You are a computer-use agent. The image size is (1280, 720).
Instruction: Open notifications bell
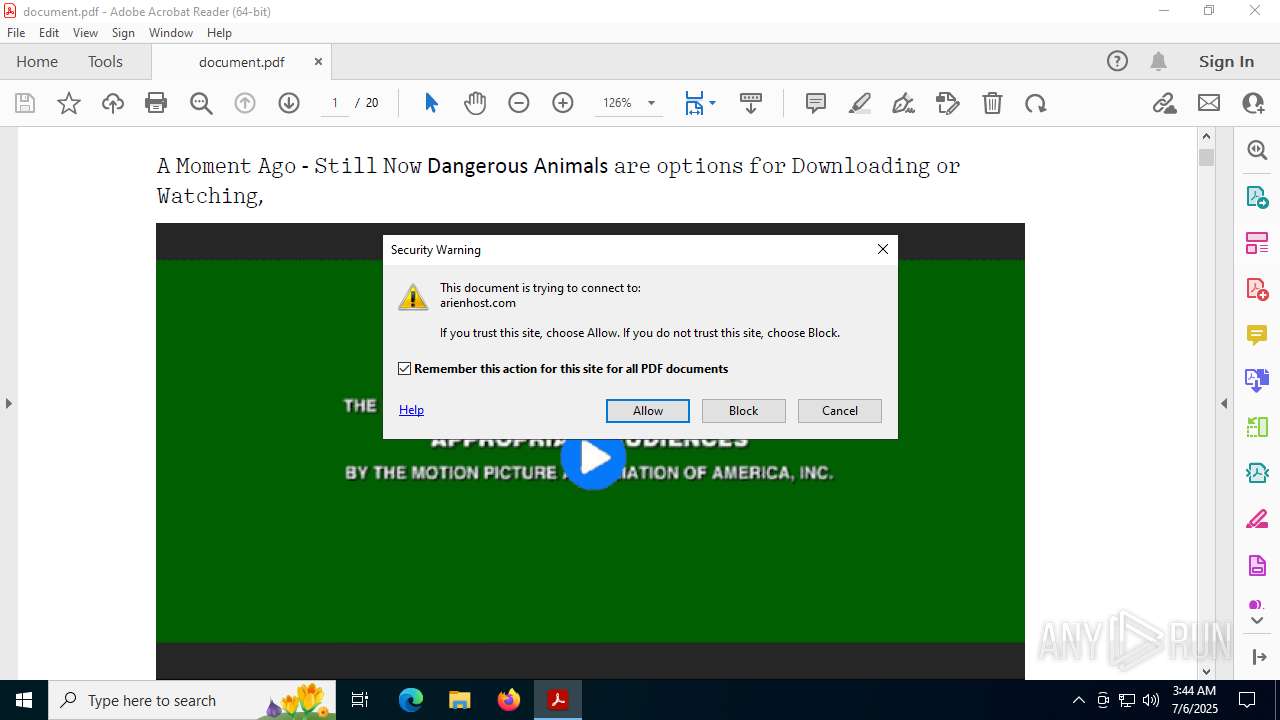pos(1159,61)
